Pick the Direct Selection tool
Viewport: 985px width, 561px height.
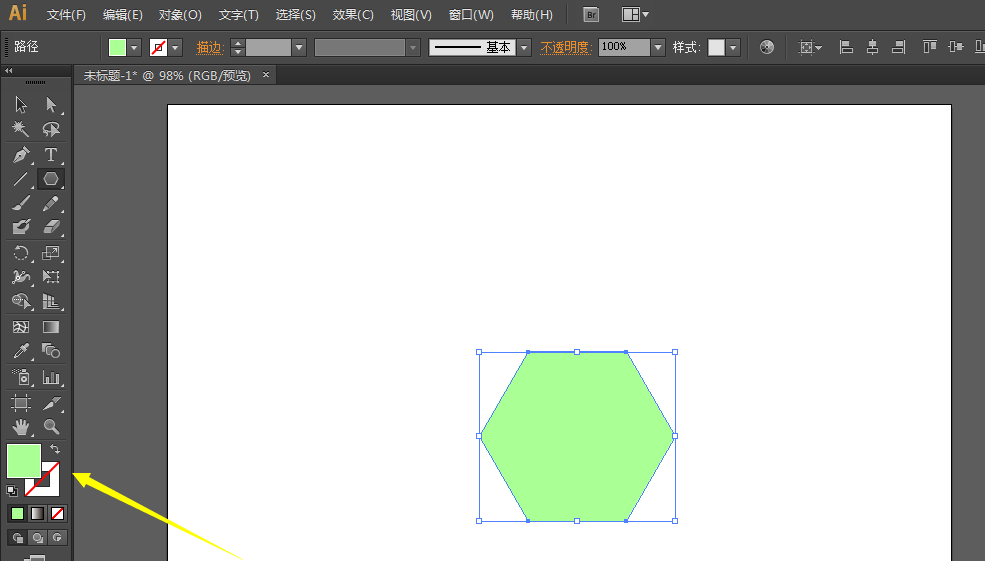(x=51, y=104)
